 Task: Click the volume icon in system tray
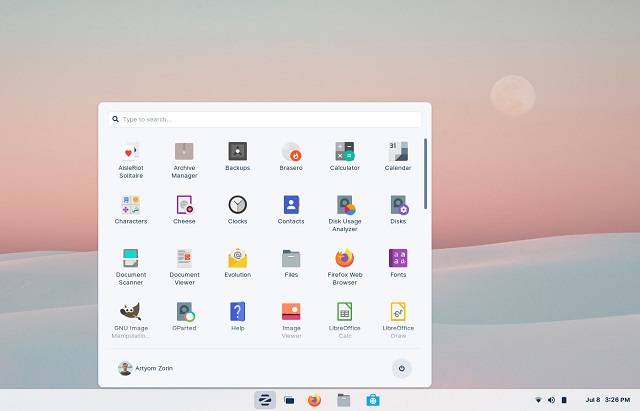[551, 400]
